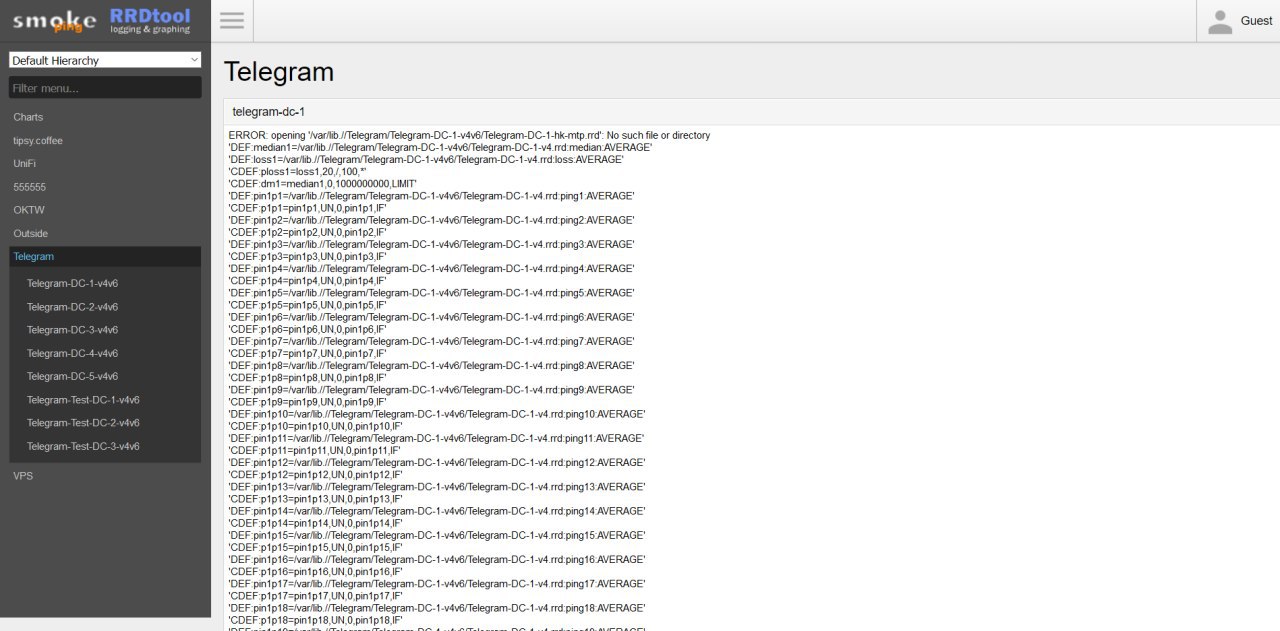Select UniFi in sidebar menu

click(x=24, y=164)
